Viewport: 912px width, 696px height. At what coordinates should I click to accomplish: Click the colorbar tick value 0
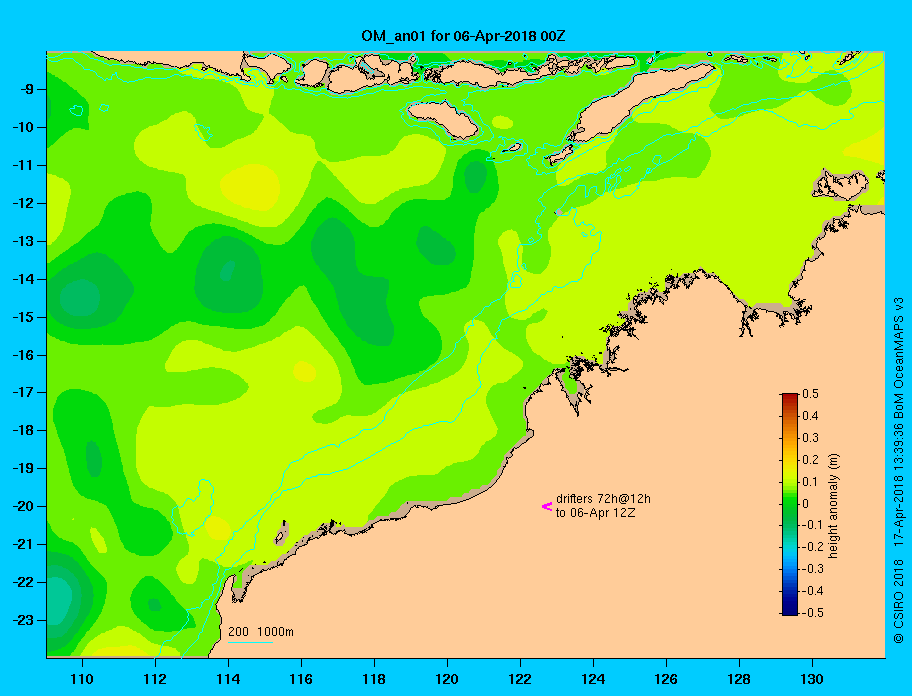pos(806,504)
